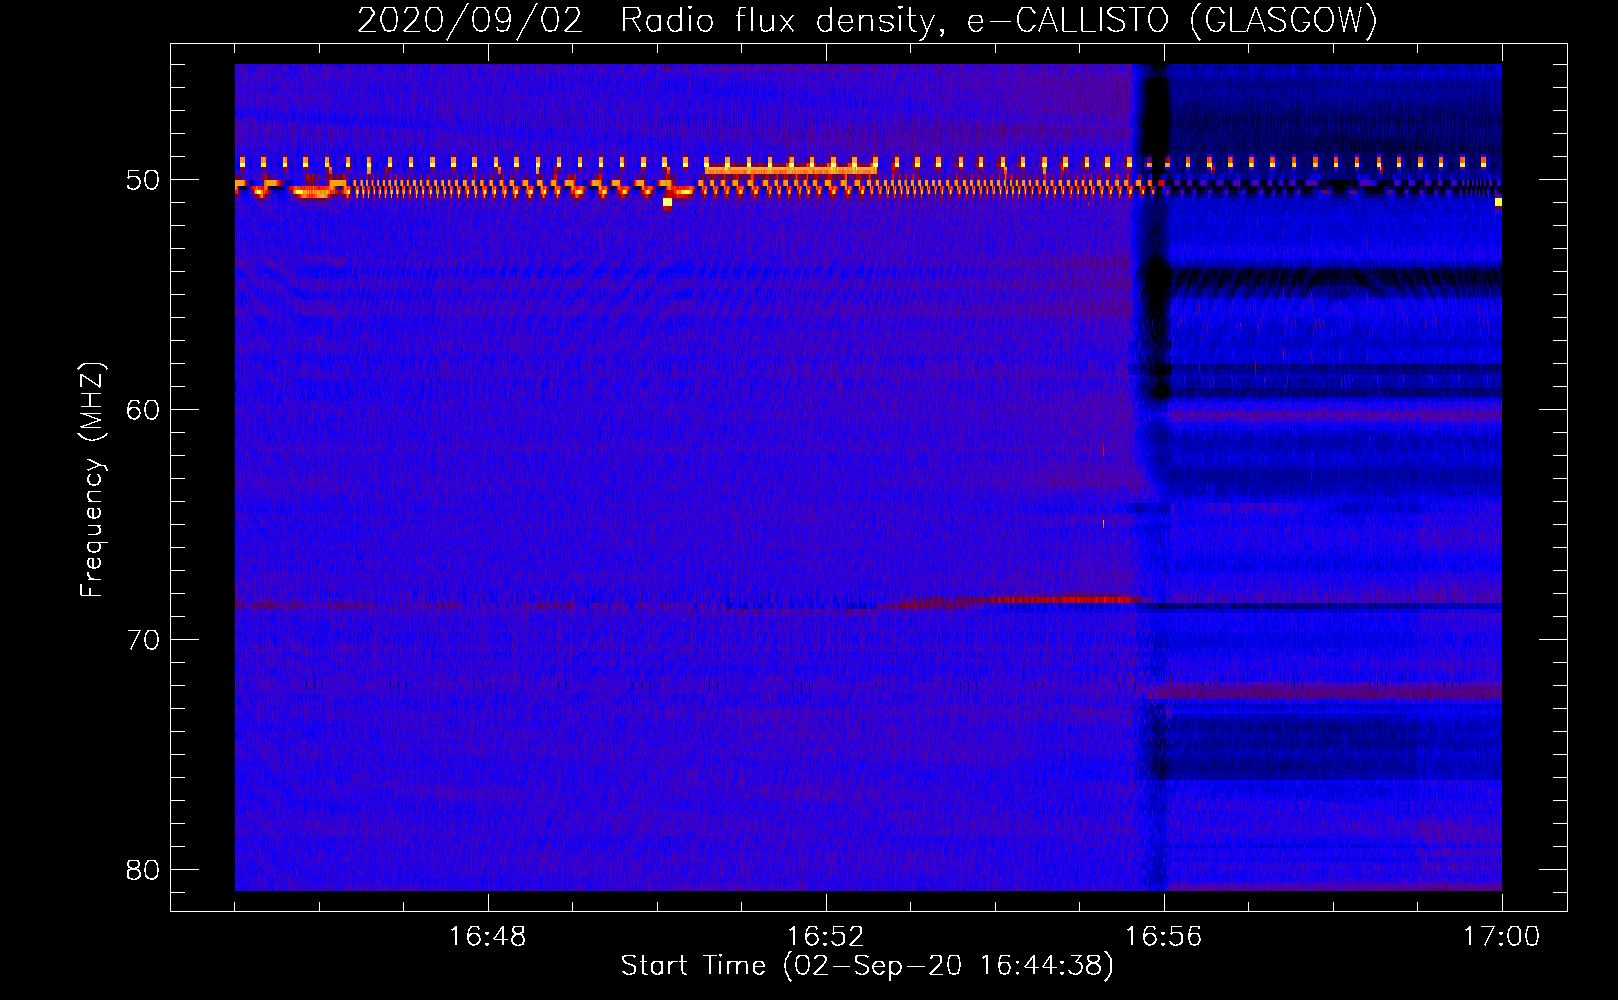Click the plot title mentioning e-CALLISTO (GLASGOW)
The height and width of the screenshot is (1000, 1618).
(x=867, y=21)
